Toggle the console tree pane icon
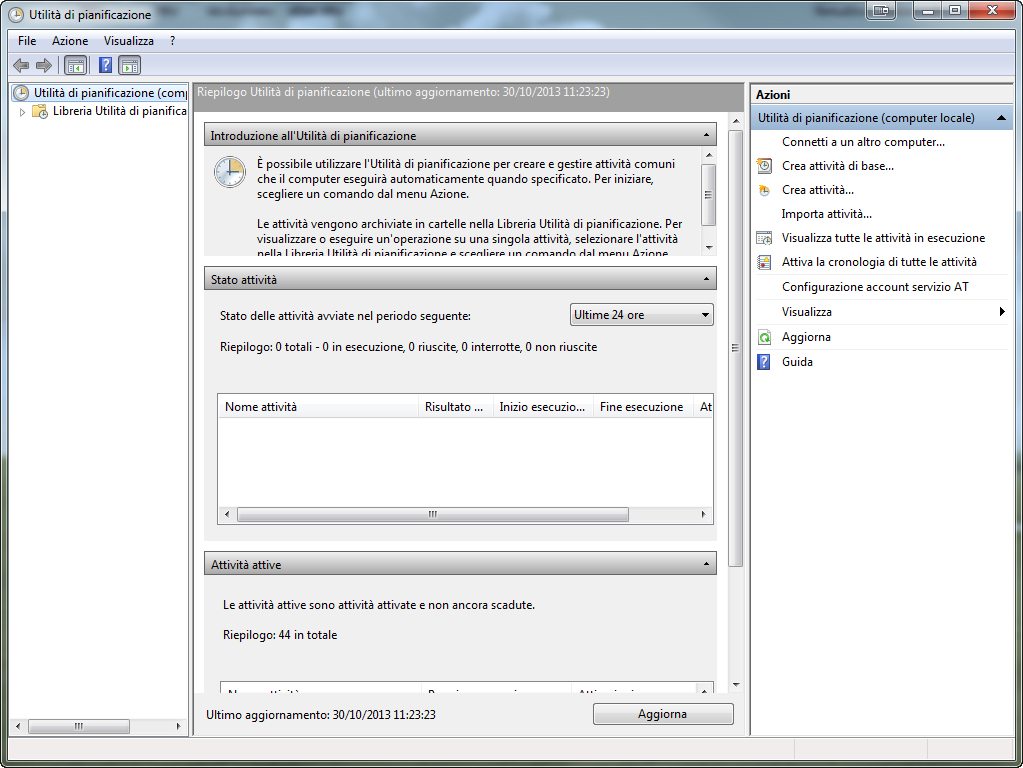This screenshot has height=768, width=1023. click(x=75, y=66)
